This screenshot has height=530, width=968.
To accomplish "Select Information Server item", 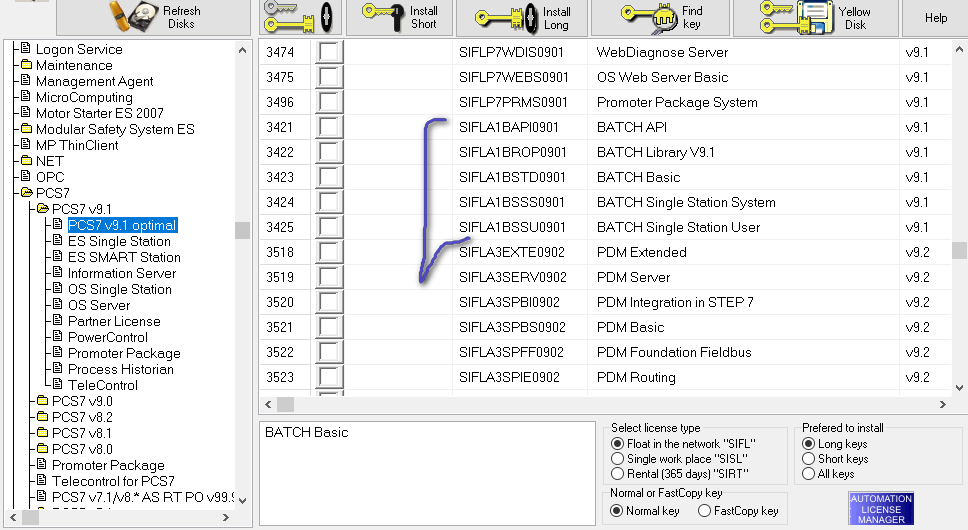I will 122,273.
